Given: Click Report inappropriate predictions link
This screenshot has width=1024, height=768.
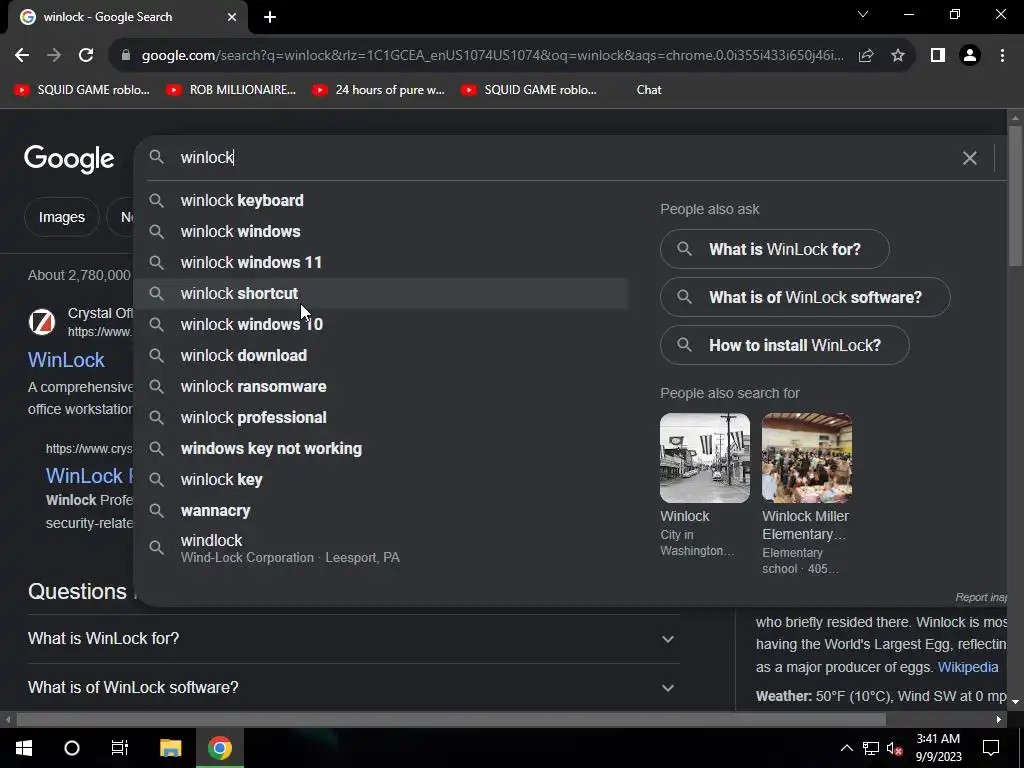Looking at the screenshot, I should [982, 598].
